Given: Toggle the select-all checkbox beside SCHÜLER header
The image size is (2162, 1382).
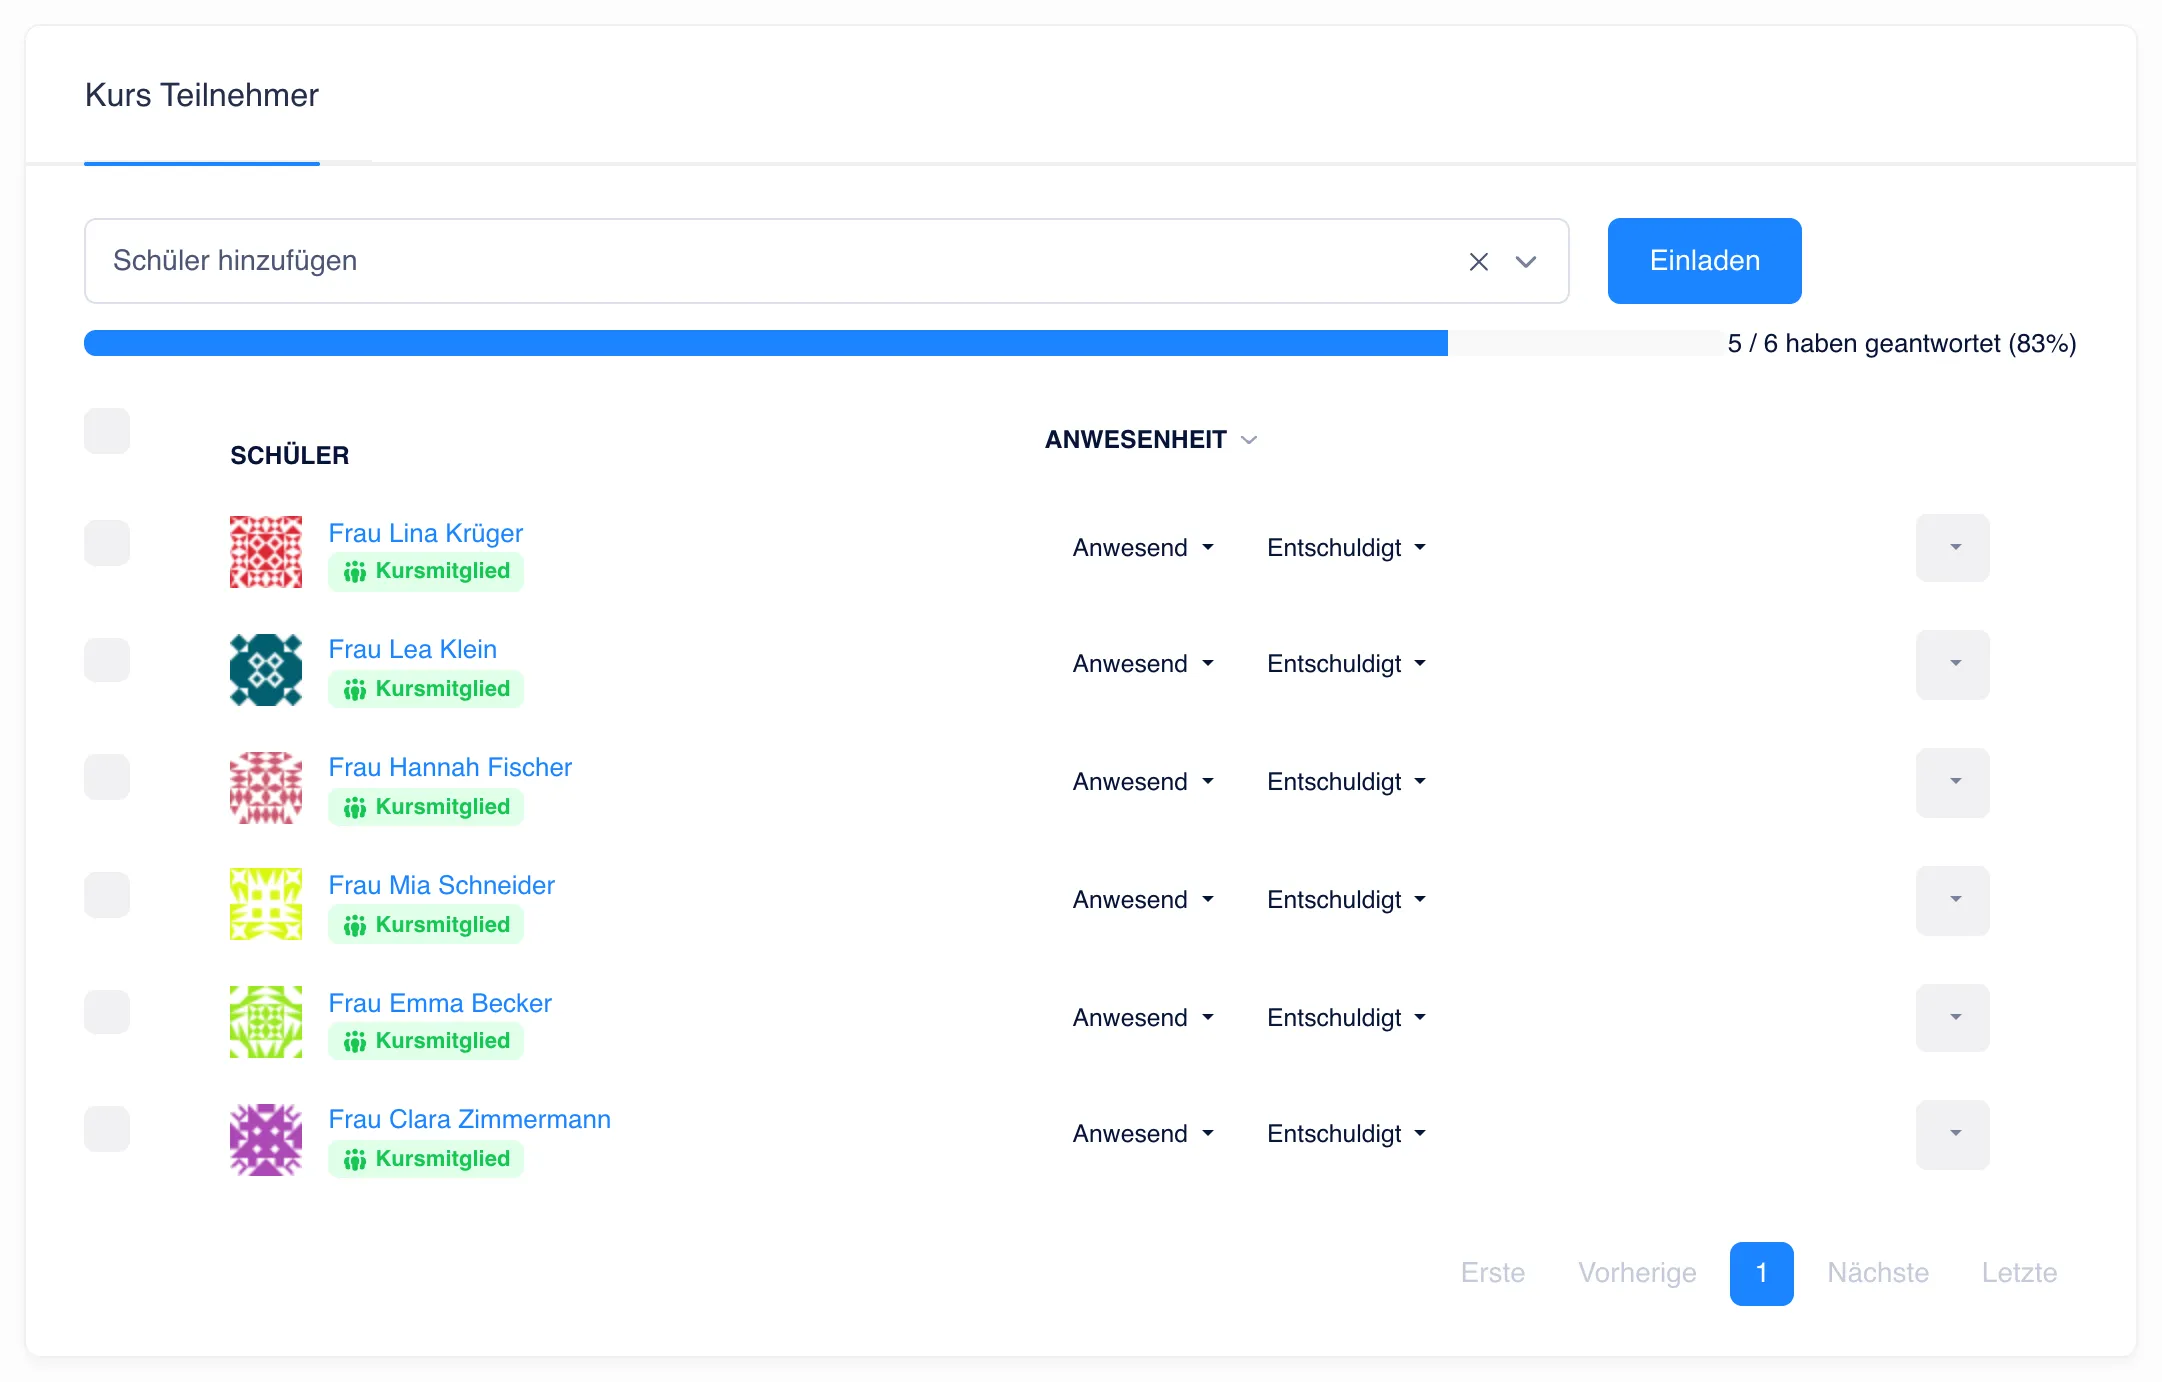Looking at the screenshot, I should click(107, 431).
